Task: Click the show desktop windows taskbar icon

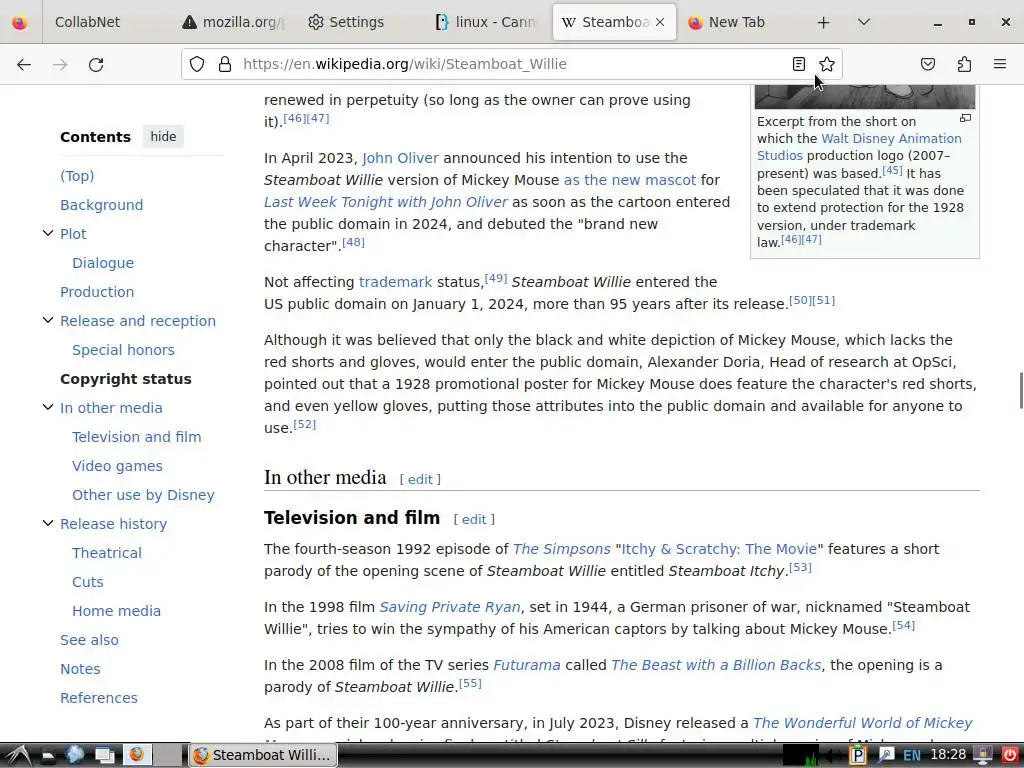Action: point(104,755)
